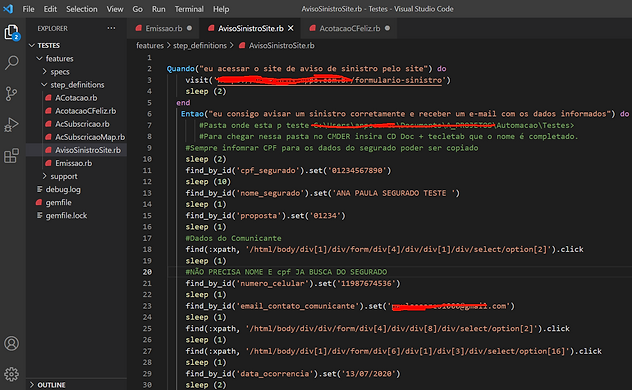The width and height of the screenshot is (632, 390).
Task: Select AvisoSinistroSite.rb in the explorer
Action: [x=88, y=150]
